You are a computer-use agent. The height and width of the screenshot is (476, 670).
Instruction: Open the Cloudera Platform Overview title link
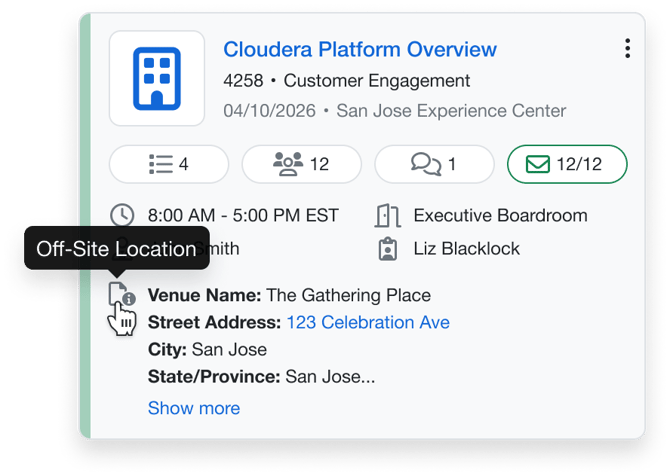click(359, 49)
